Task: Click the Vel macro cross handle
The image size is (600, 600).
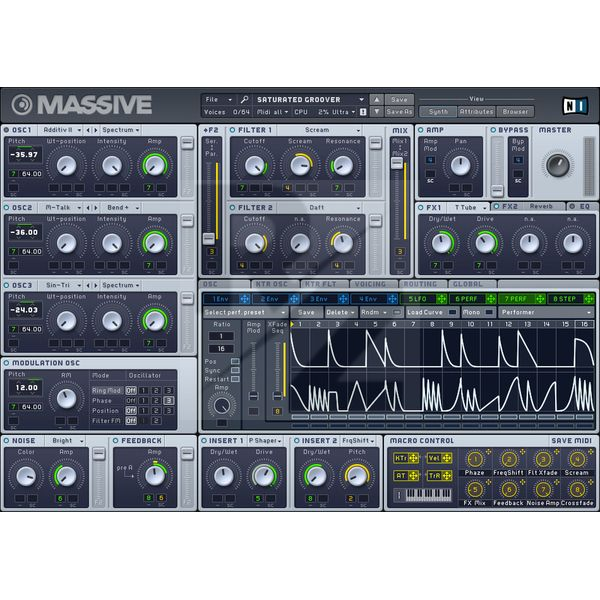Action: click(x=447, y=458)
